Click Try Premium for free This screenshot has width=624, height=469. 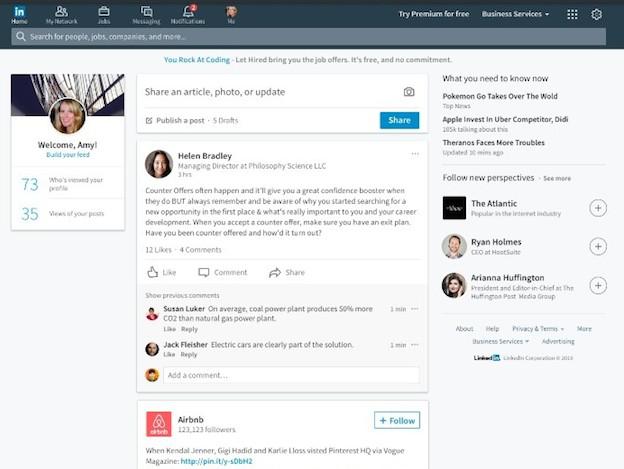434,14
